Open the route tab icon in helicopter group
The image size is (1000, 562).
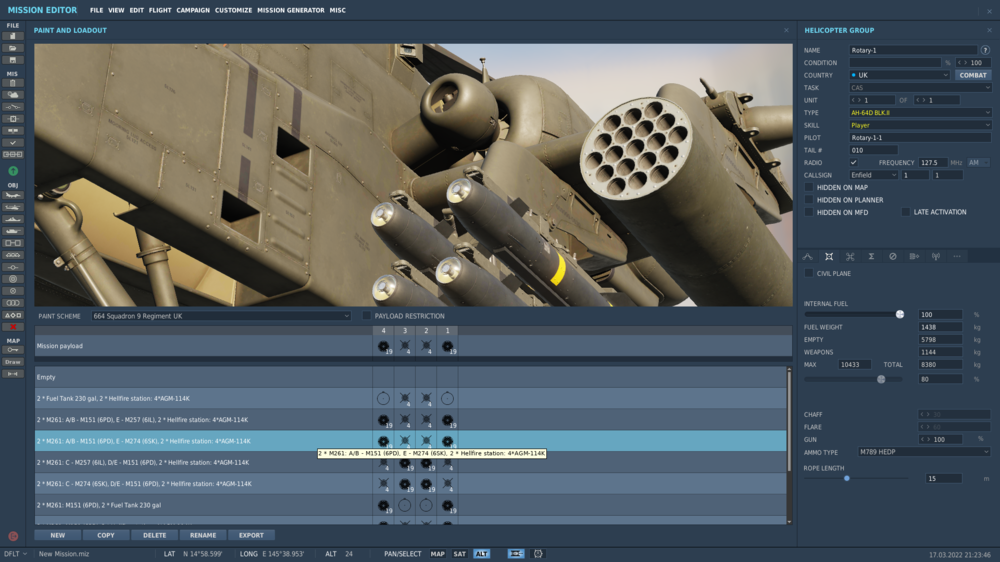807,256
